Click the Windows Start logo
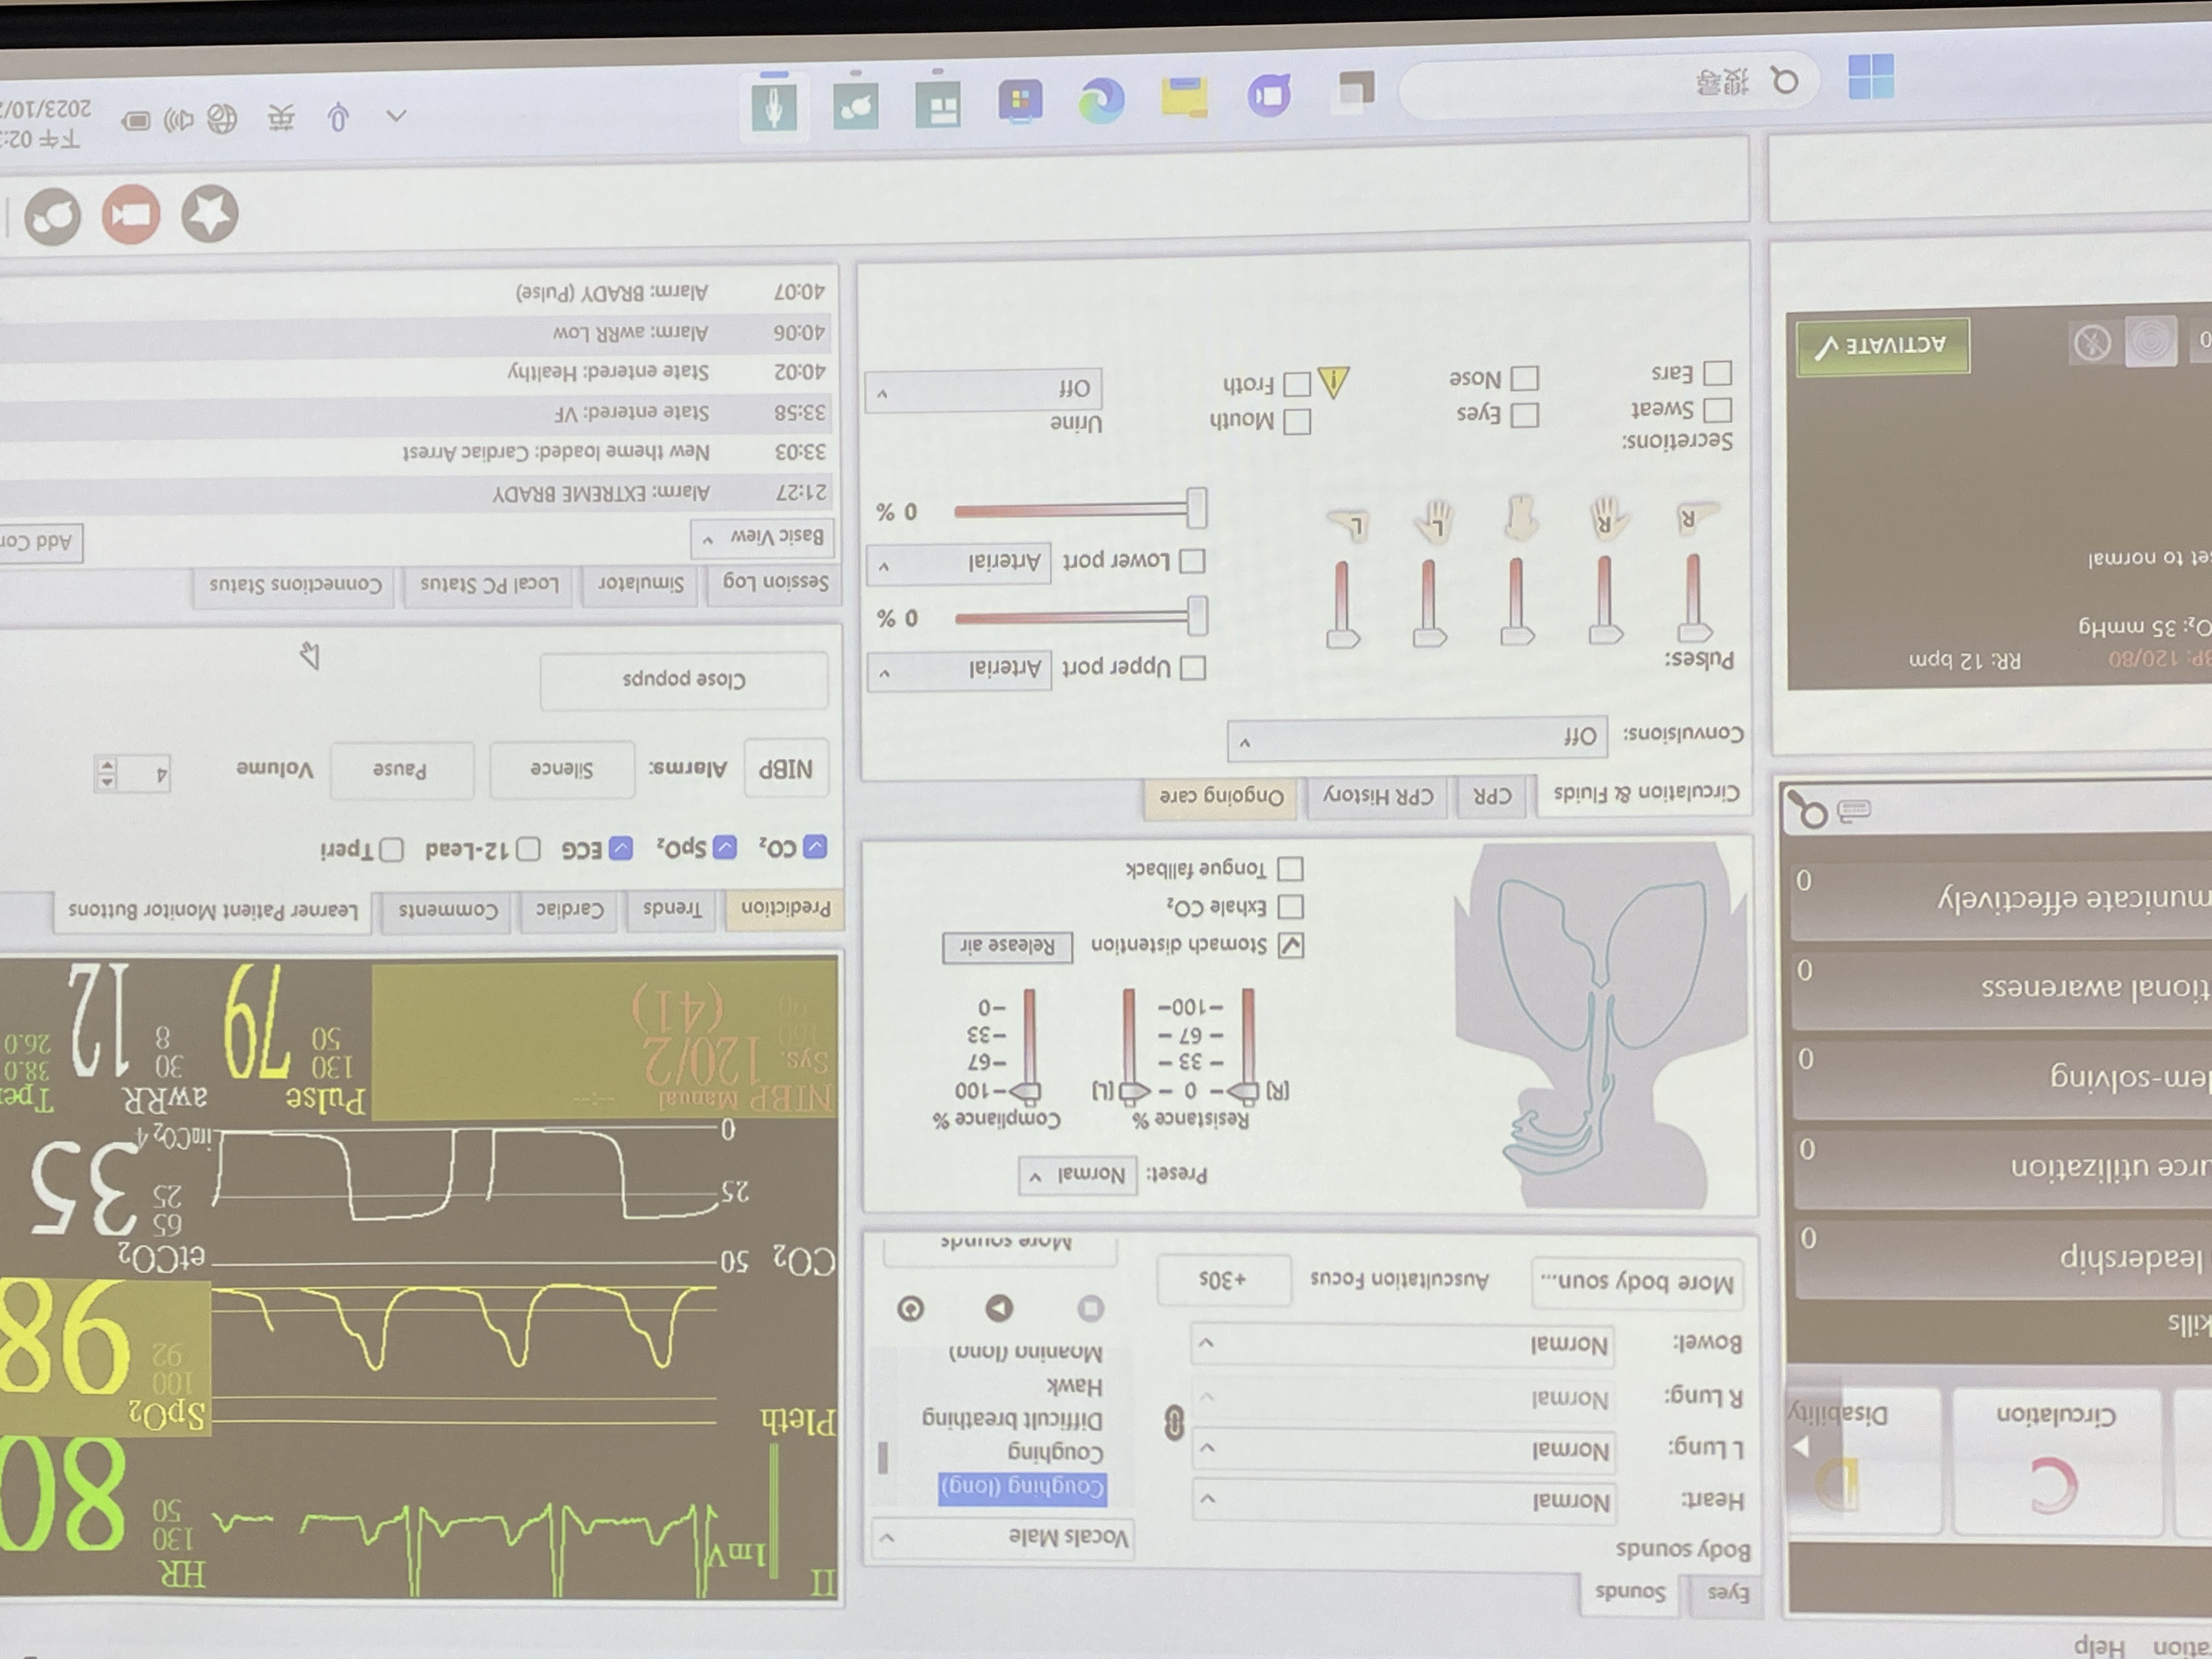The image size is (2212, 1659). pyautogui.click(x=1870, y=77)
